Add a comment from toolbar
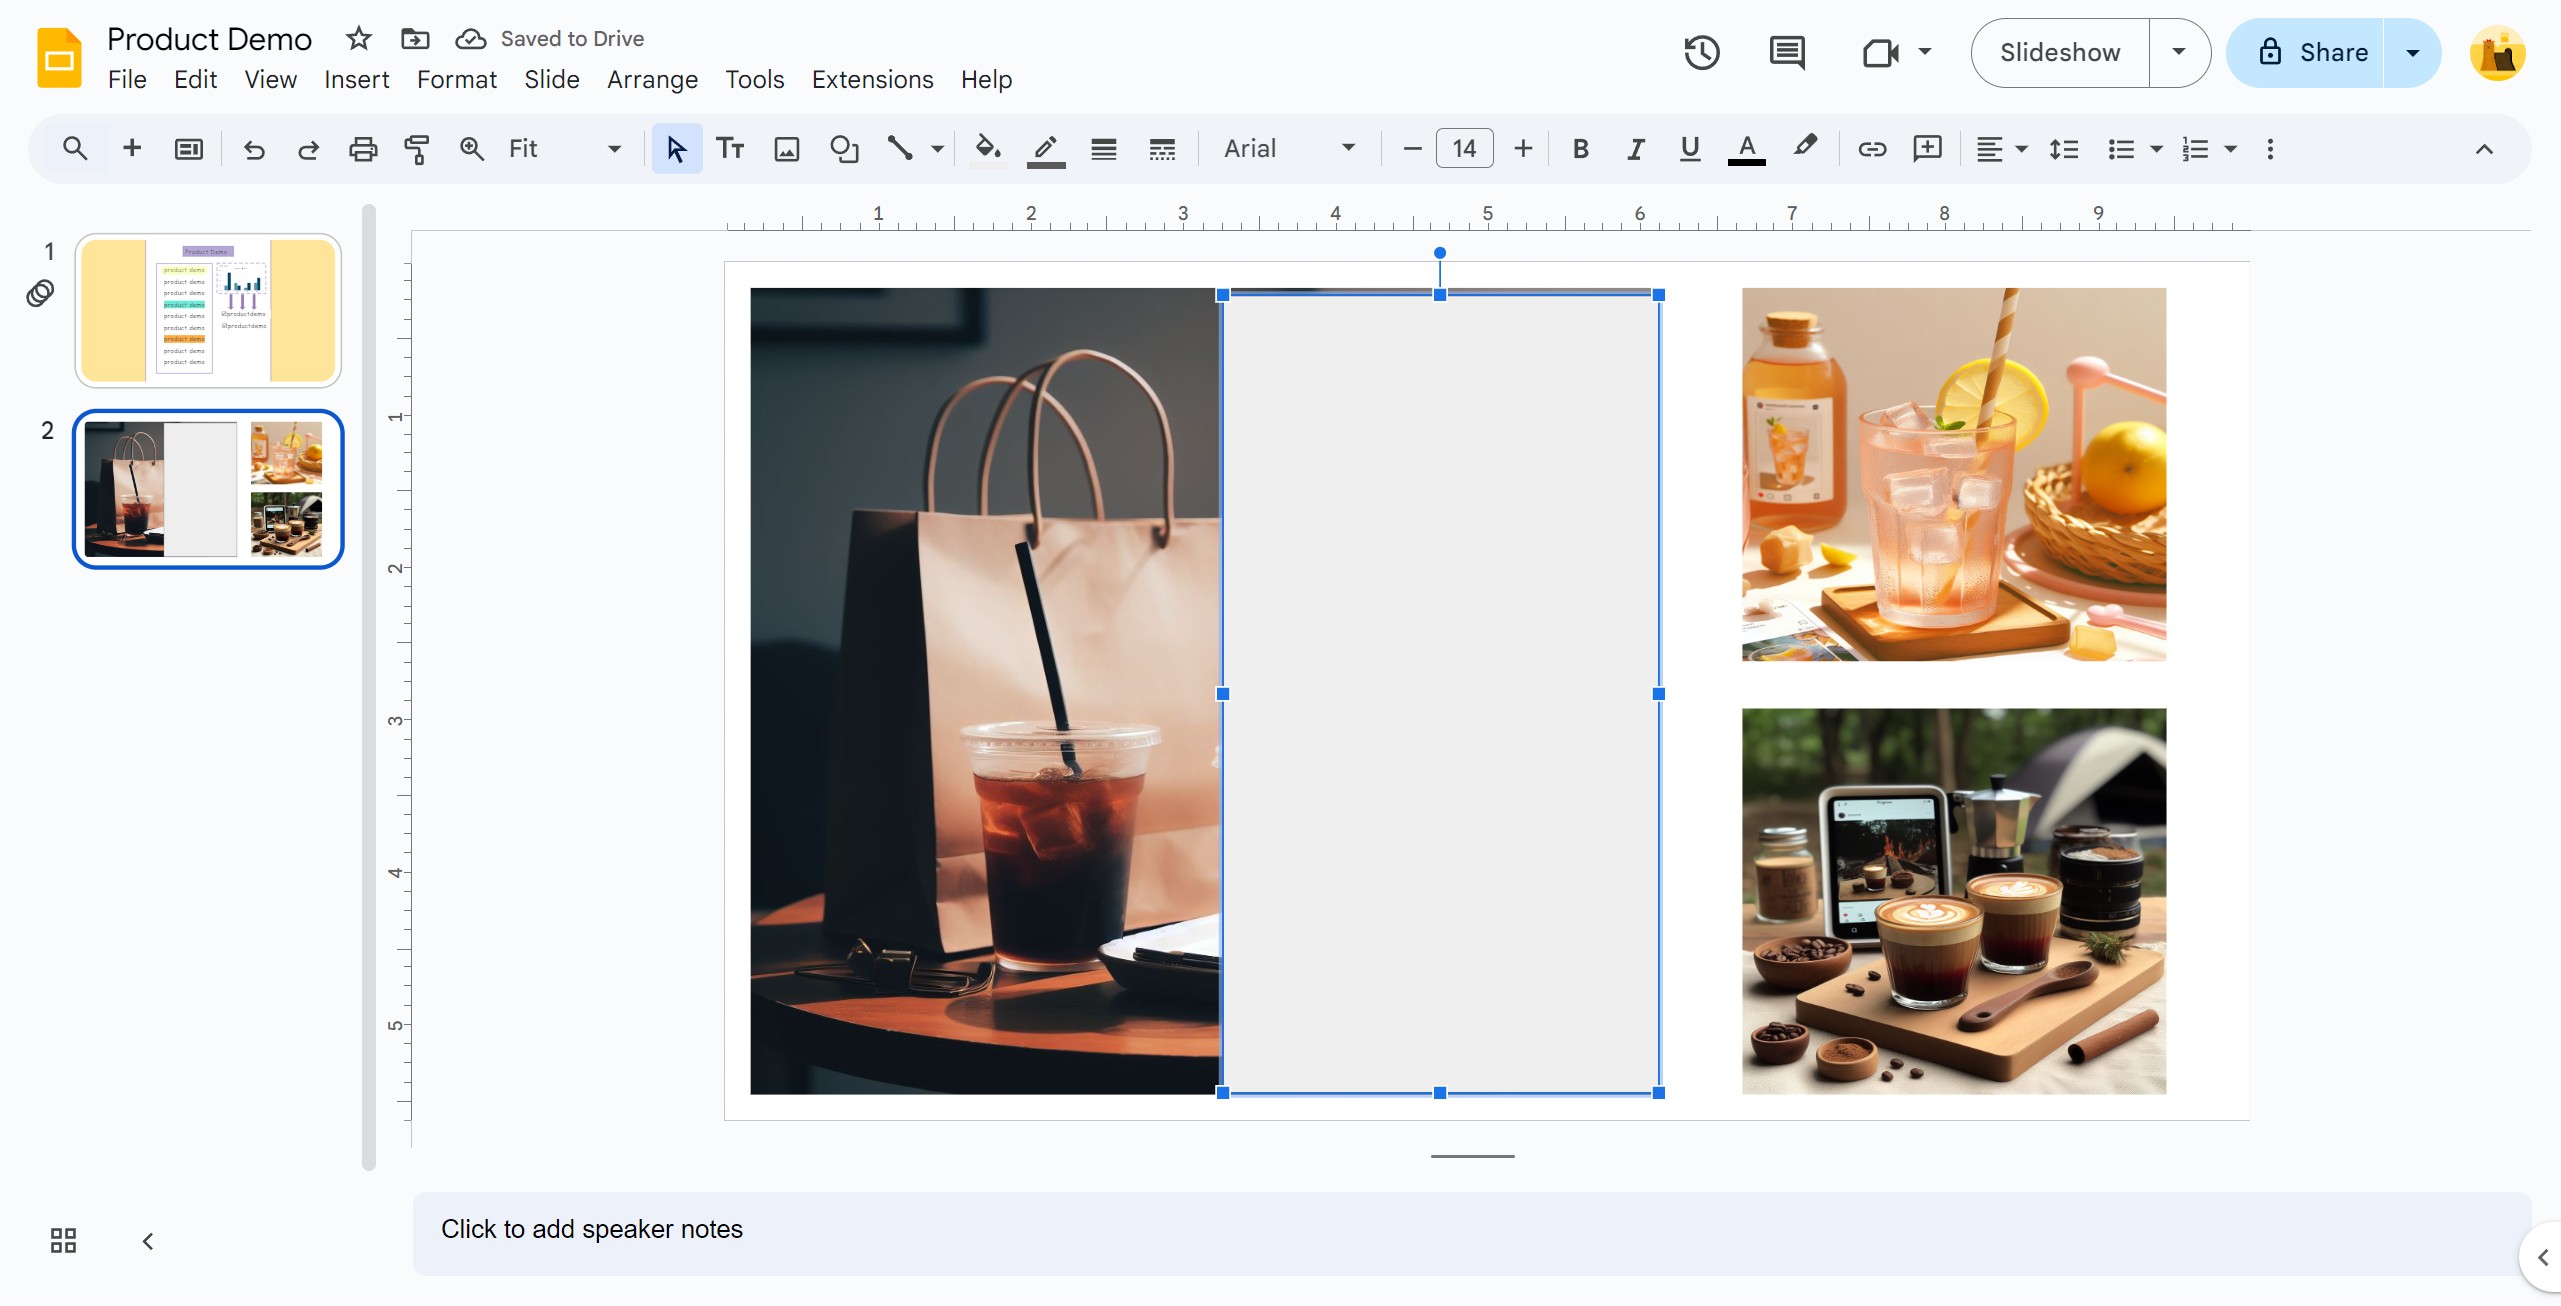The width and height of the screenshot is (2561, 1306). (1927, 149)
